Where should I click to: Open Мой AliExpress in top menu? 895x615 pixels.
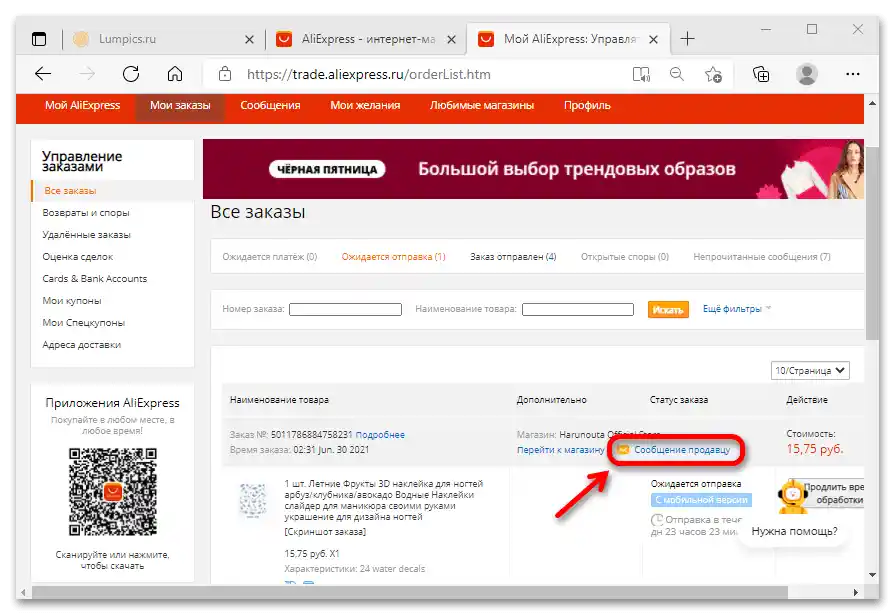82,106
